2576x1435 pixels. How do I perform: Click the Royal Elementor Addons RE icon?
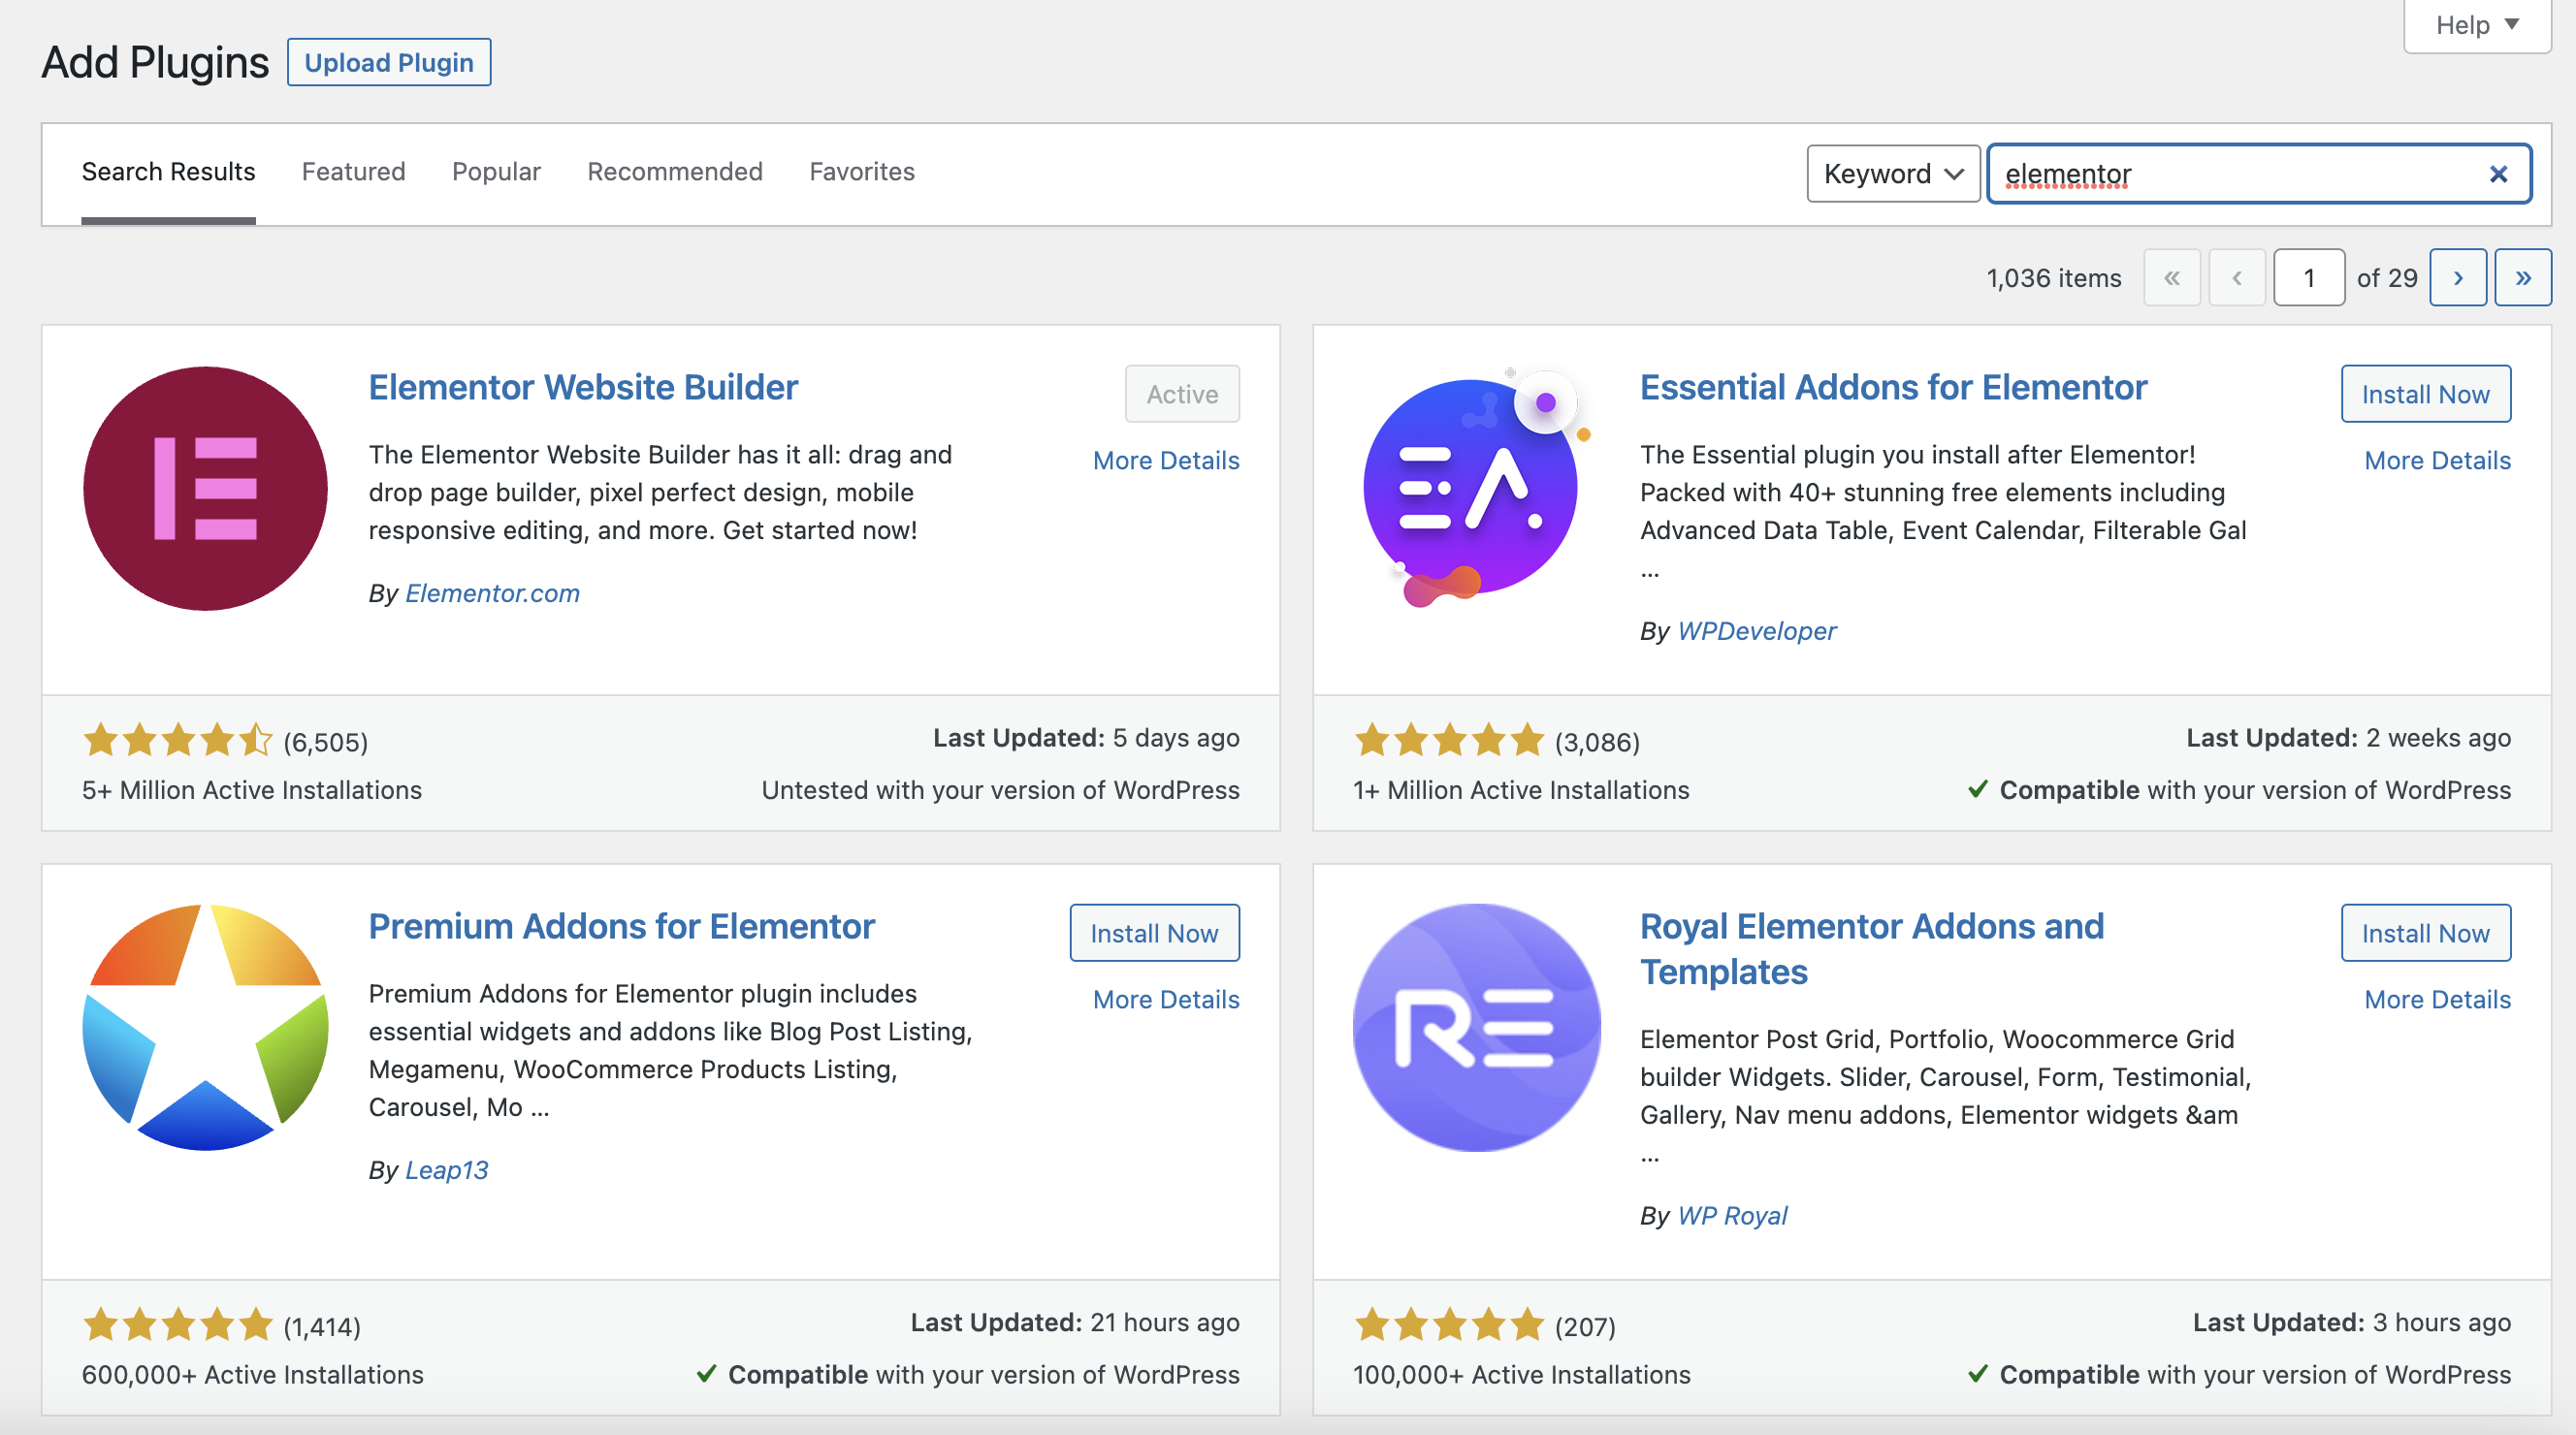tap(1475, 1027)
